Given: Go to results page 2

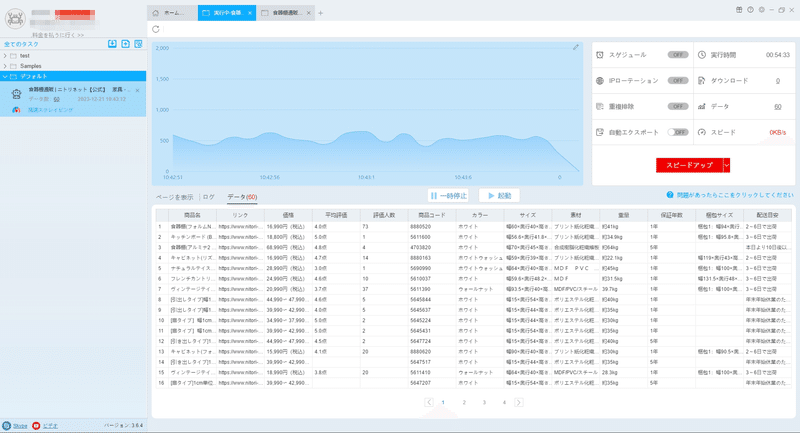Looking at the screenshot, I should [464, 402].
